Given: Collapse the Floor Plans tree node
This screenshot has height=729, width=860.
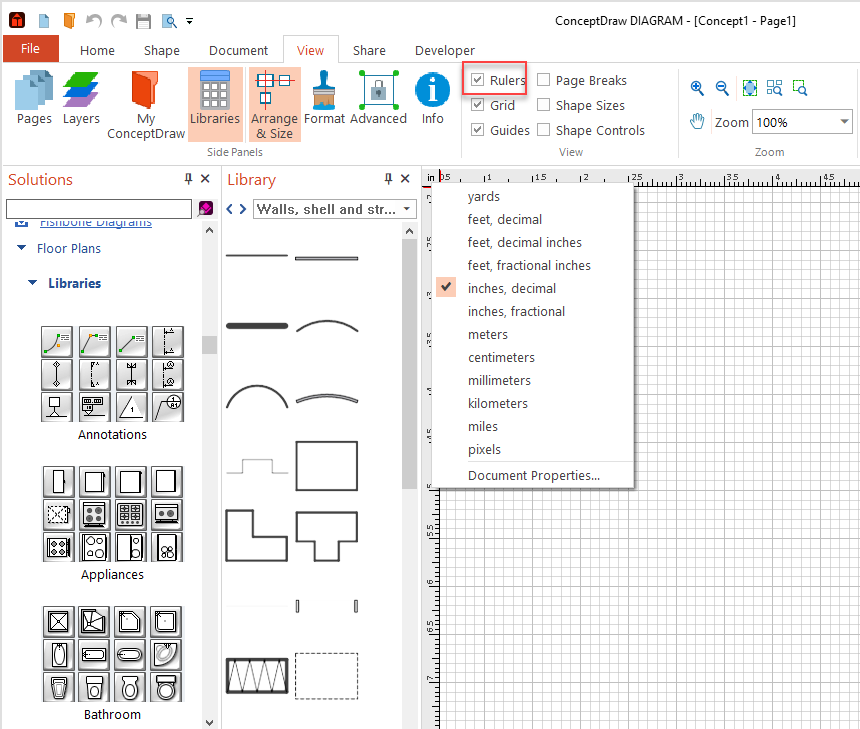Looking at the screenshot, I should click(21, 248).
